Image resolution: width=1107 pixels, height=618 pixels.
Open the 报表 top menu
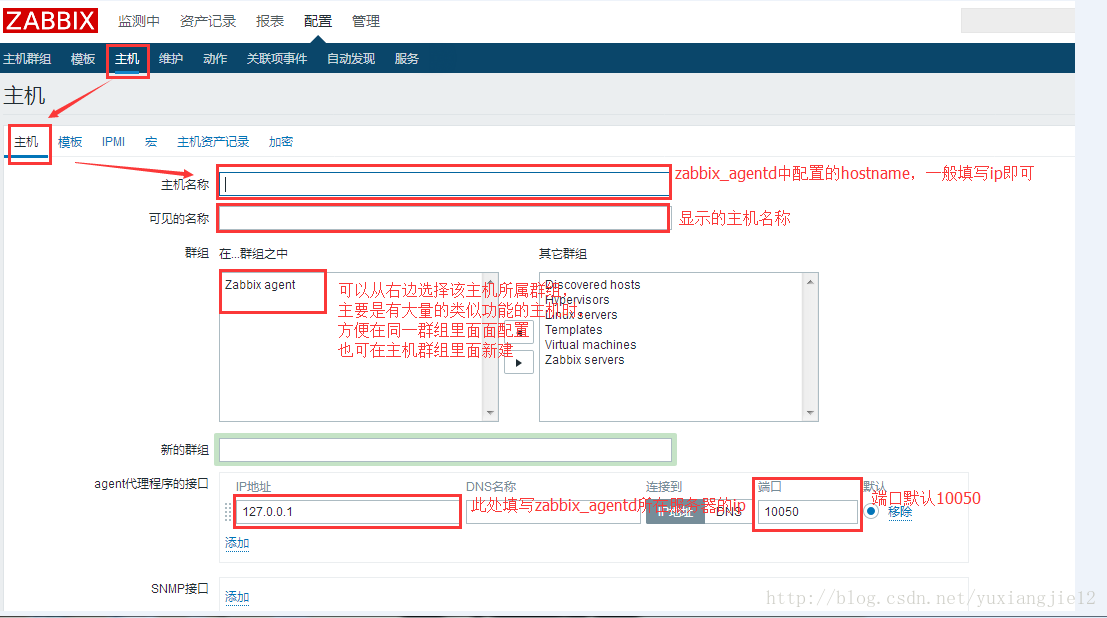(270, 21)
